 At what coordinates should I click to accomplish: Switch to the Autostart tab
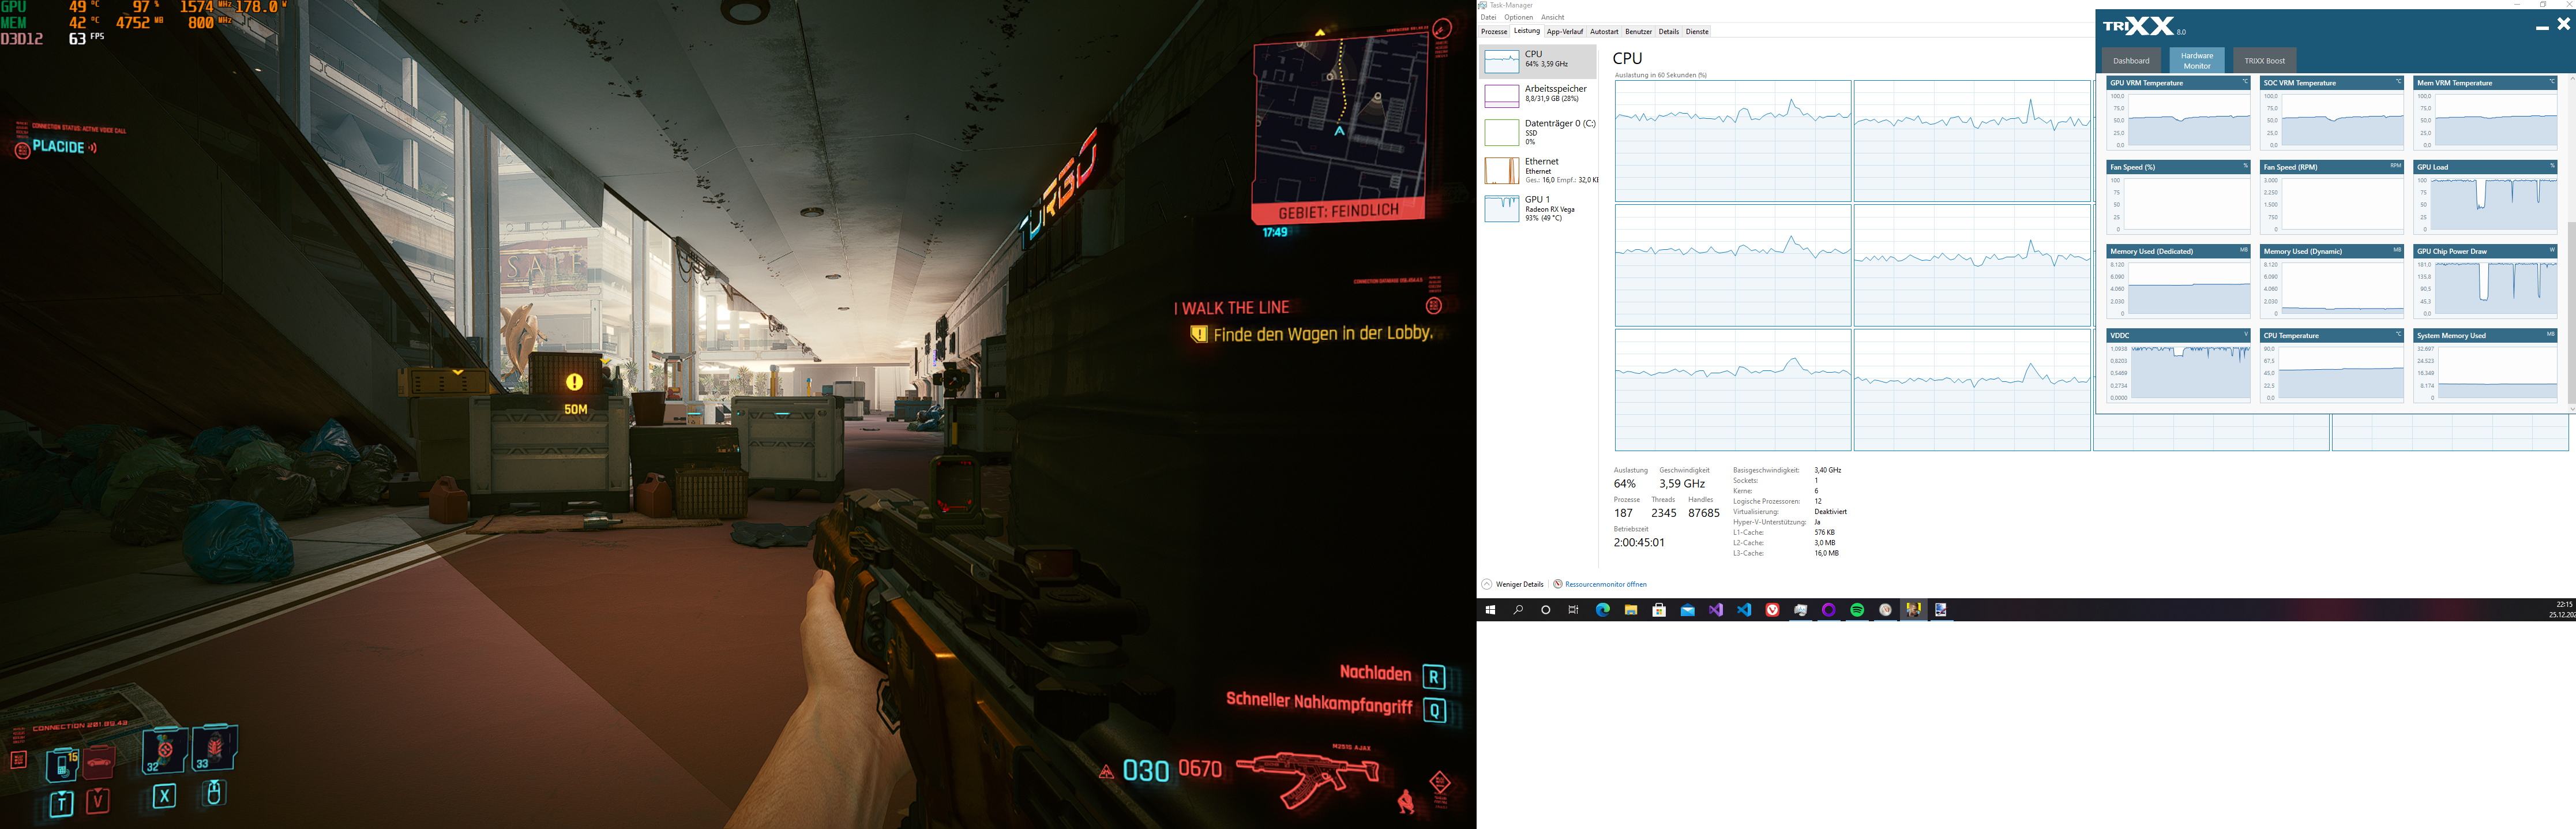[1604, 32]
